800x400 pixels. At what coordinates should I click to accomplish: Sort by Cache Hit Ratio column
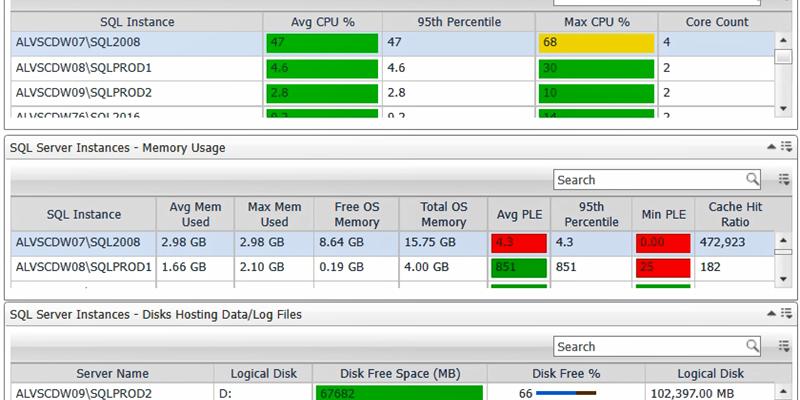pyautogui.click(x=735, y=214)
